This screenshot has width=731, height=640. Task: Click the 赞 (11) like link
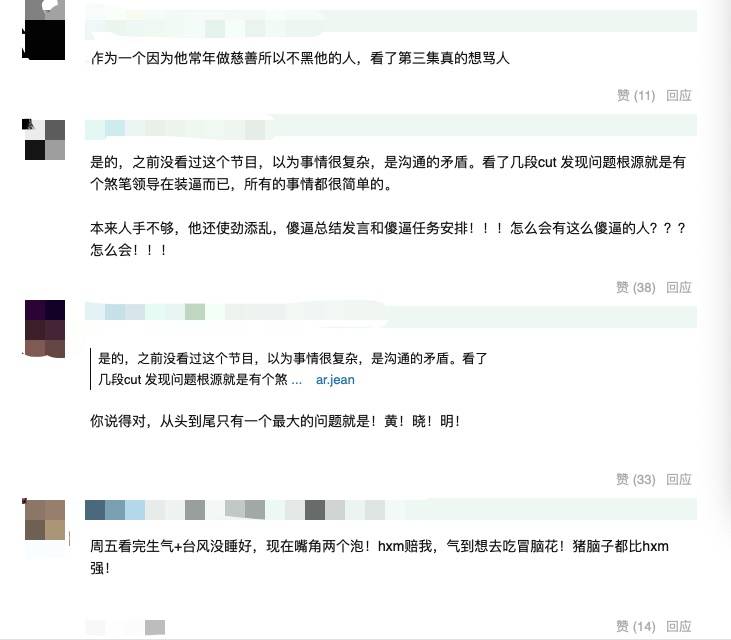tap(635, 96)
